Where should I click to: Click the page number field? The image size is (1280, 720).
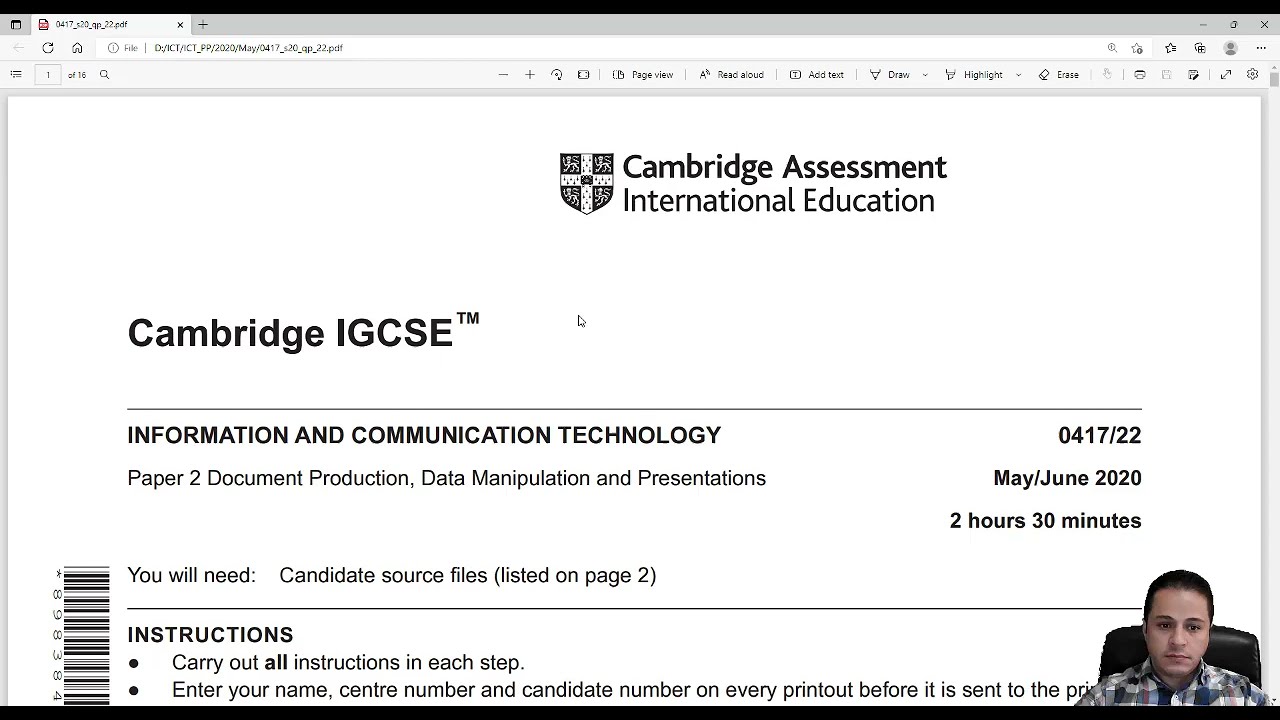[47, 75]
